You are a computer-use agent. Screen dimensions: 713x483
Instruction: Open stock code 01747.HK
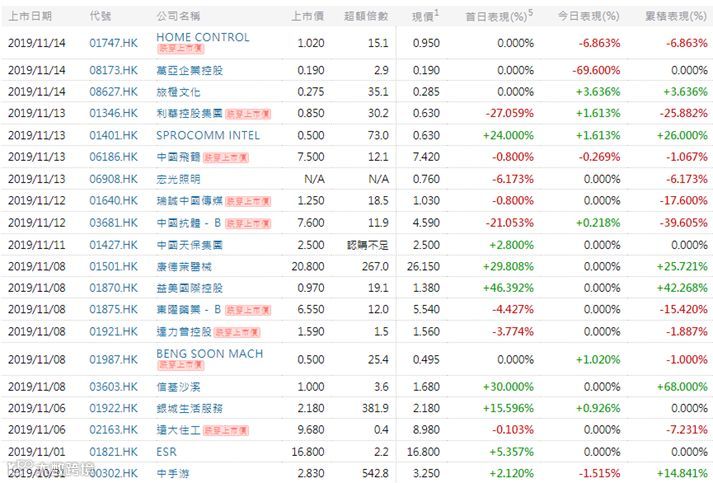point(114,43)
